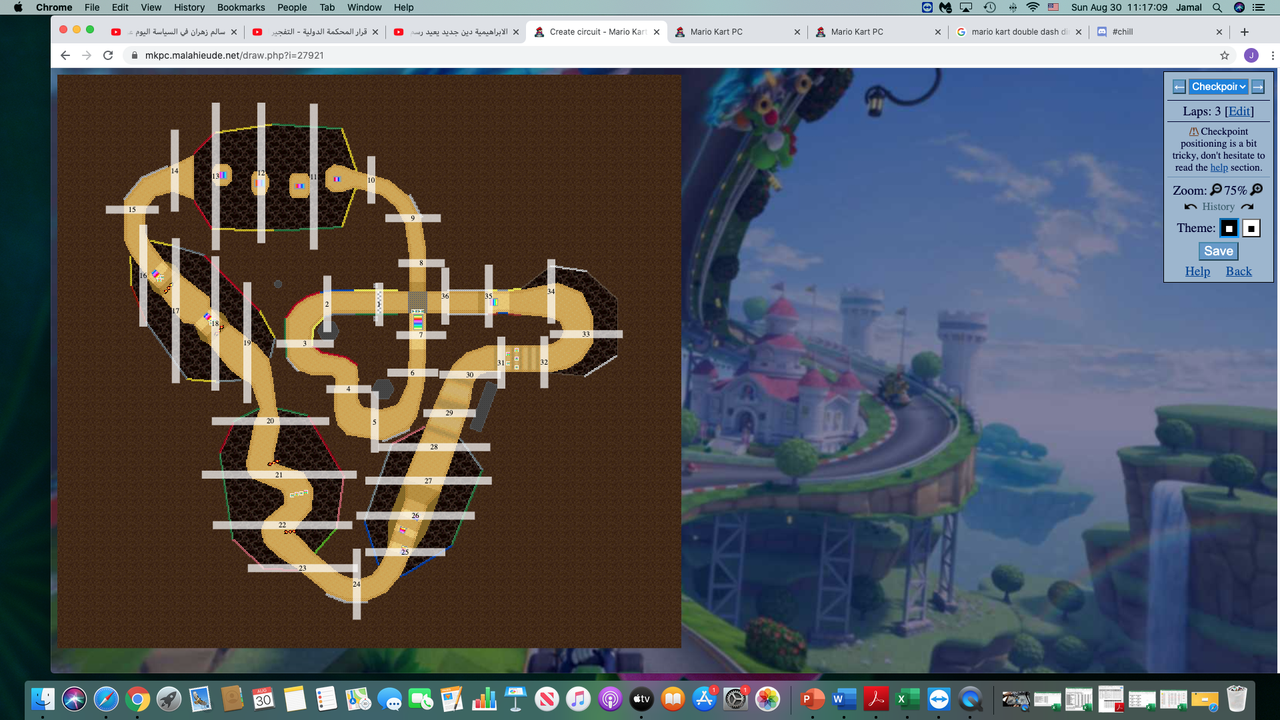1280x720 pixels.
Task: Zoom in with the plus magnifier
Action: point(1256,190)
